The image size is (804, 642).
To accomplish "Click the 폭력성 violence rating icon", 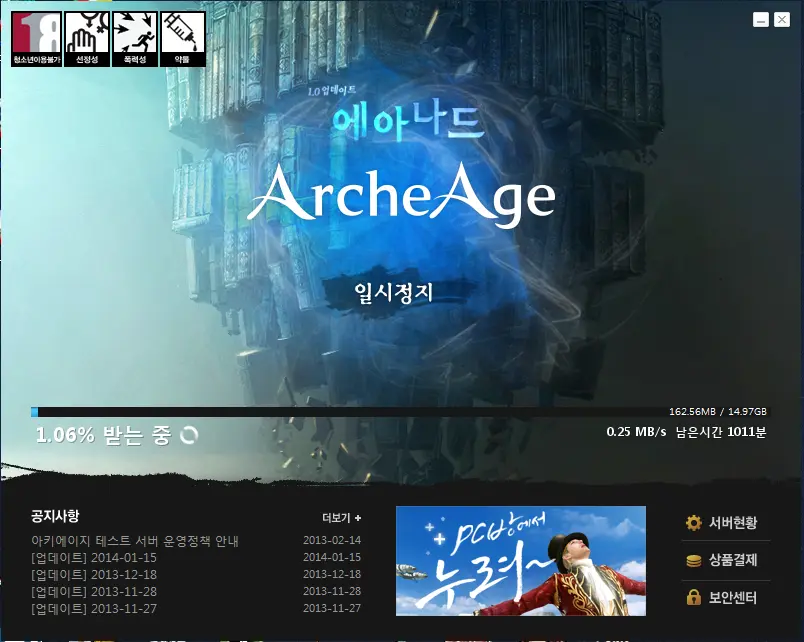I will 134,39.
